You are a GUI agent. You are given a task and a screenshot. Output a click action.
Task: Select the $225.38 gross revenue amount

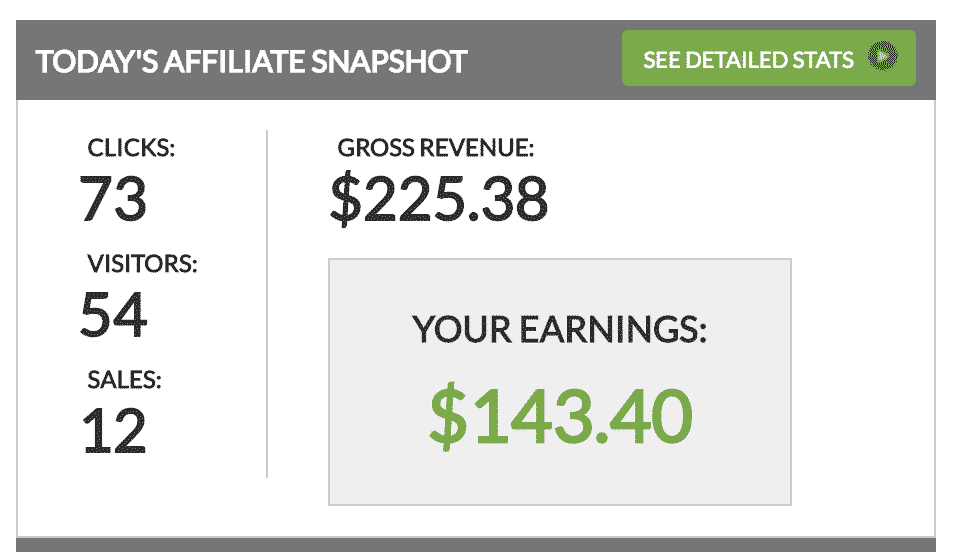pyautogui.click(x=439, y=199)
